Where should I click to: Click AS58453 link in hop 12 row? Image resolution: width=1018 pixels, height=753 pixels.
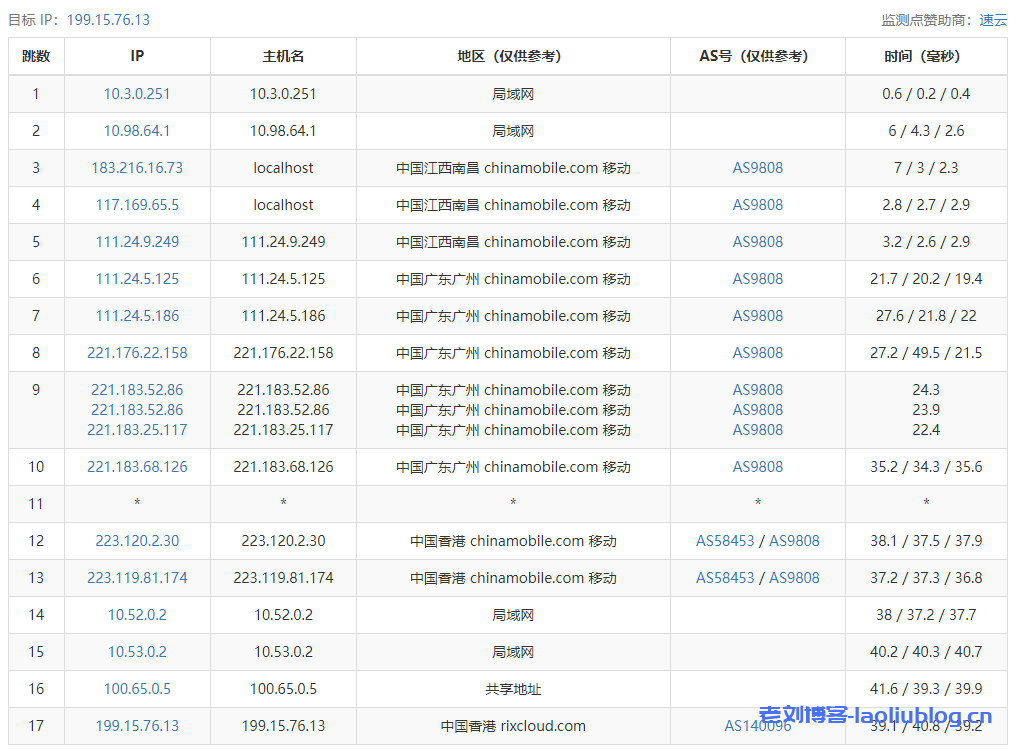pyautogui.click(x=725, y=541)
